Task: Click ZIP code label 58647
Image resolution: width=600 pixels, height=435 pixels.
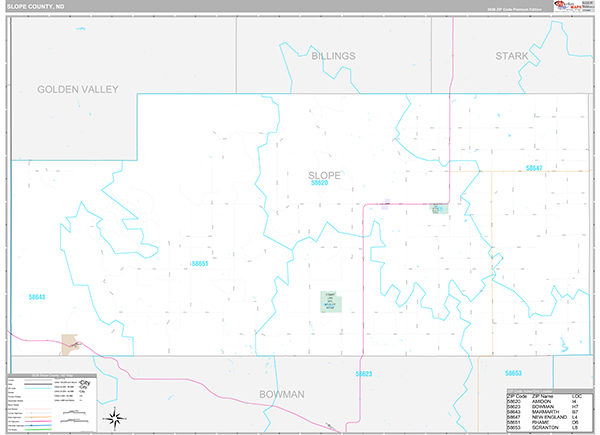Action: pyautogui.click(x=534, y=168)
